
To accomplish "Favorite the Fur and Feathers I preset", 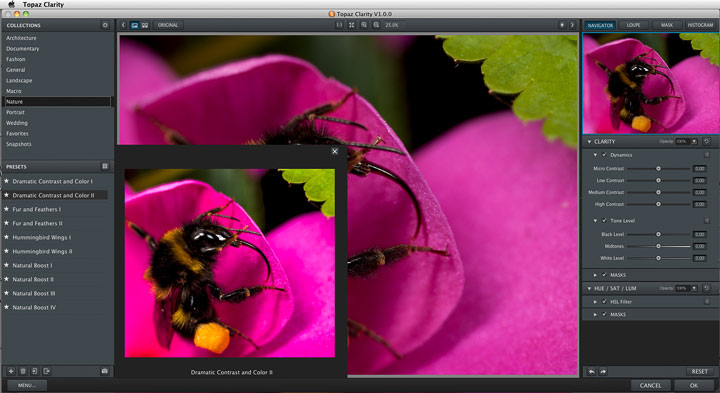I will pos(6,209).
